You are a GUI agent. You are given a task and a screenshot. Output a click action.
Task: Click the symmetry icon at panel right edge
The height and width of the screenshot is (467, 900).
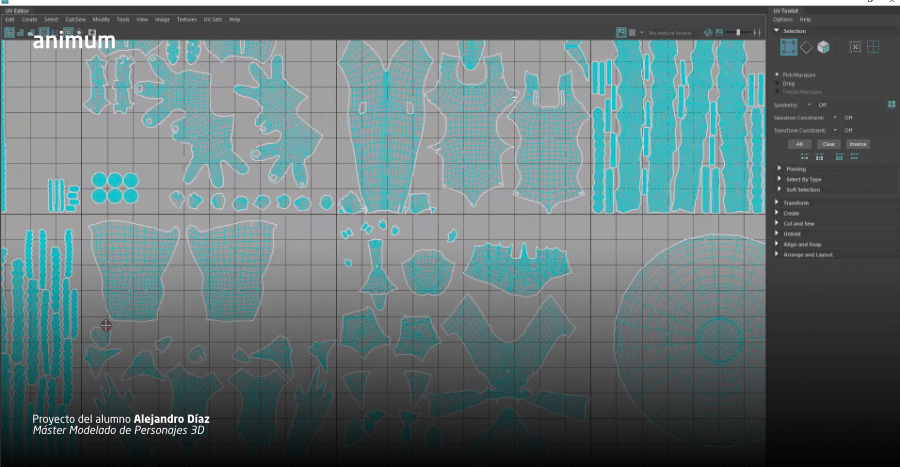(891, 104)
